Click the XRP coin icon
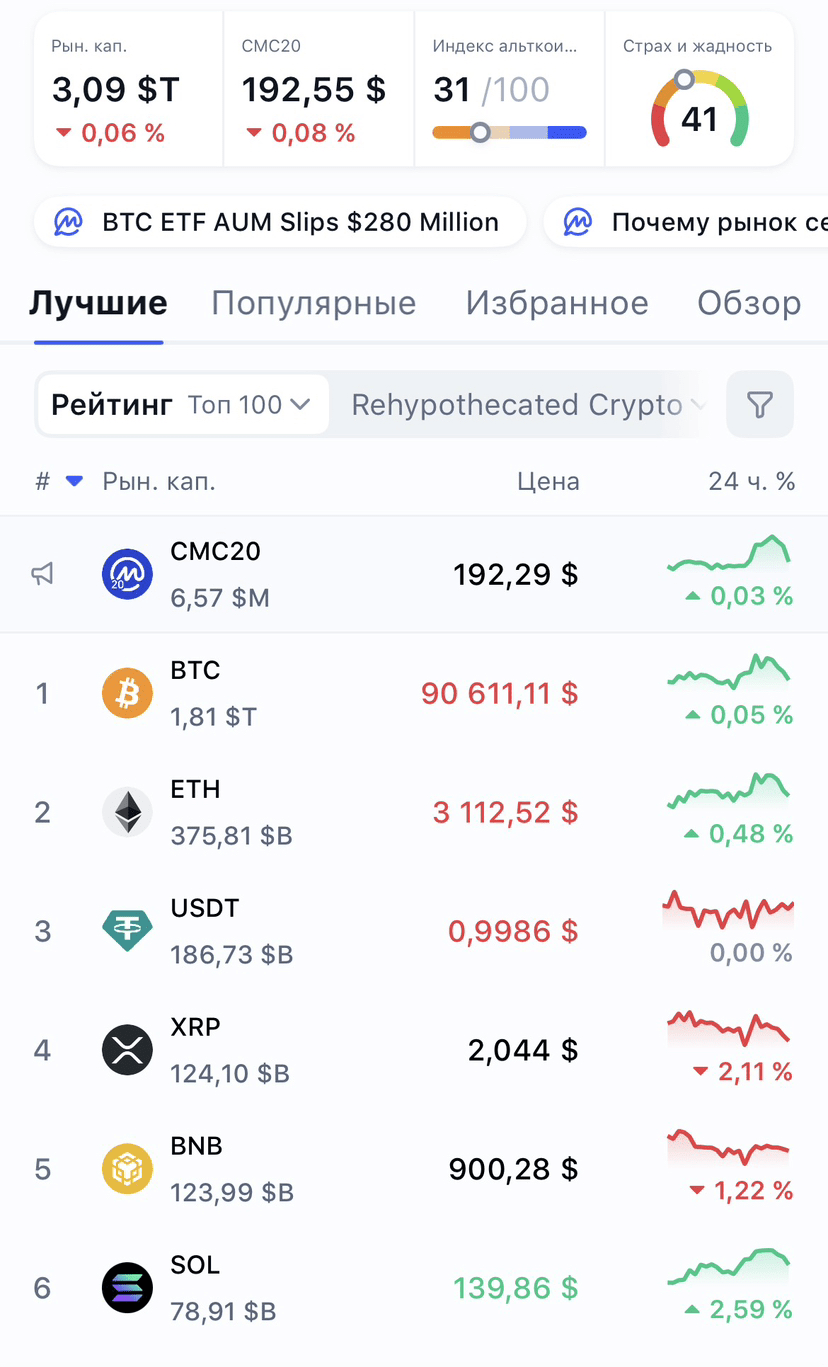The width and height of the screenshot is (828, 1367). coord(127,1050)
